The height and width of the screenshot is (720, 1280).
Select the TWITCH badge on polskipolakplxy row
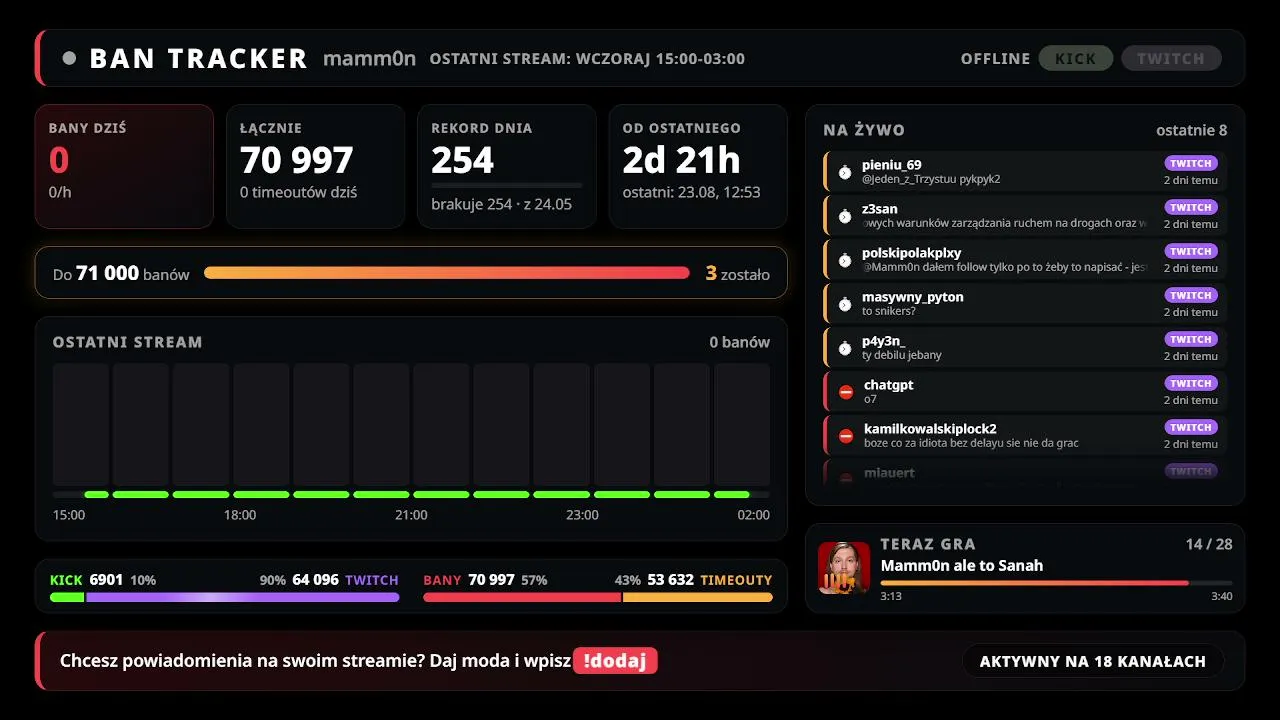[1190, 251]
